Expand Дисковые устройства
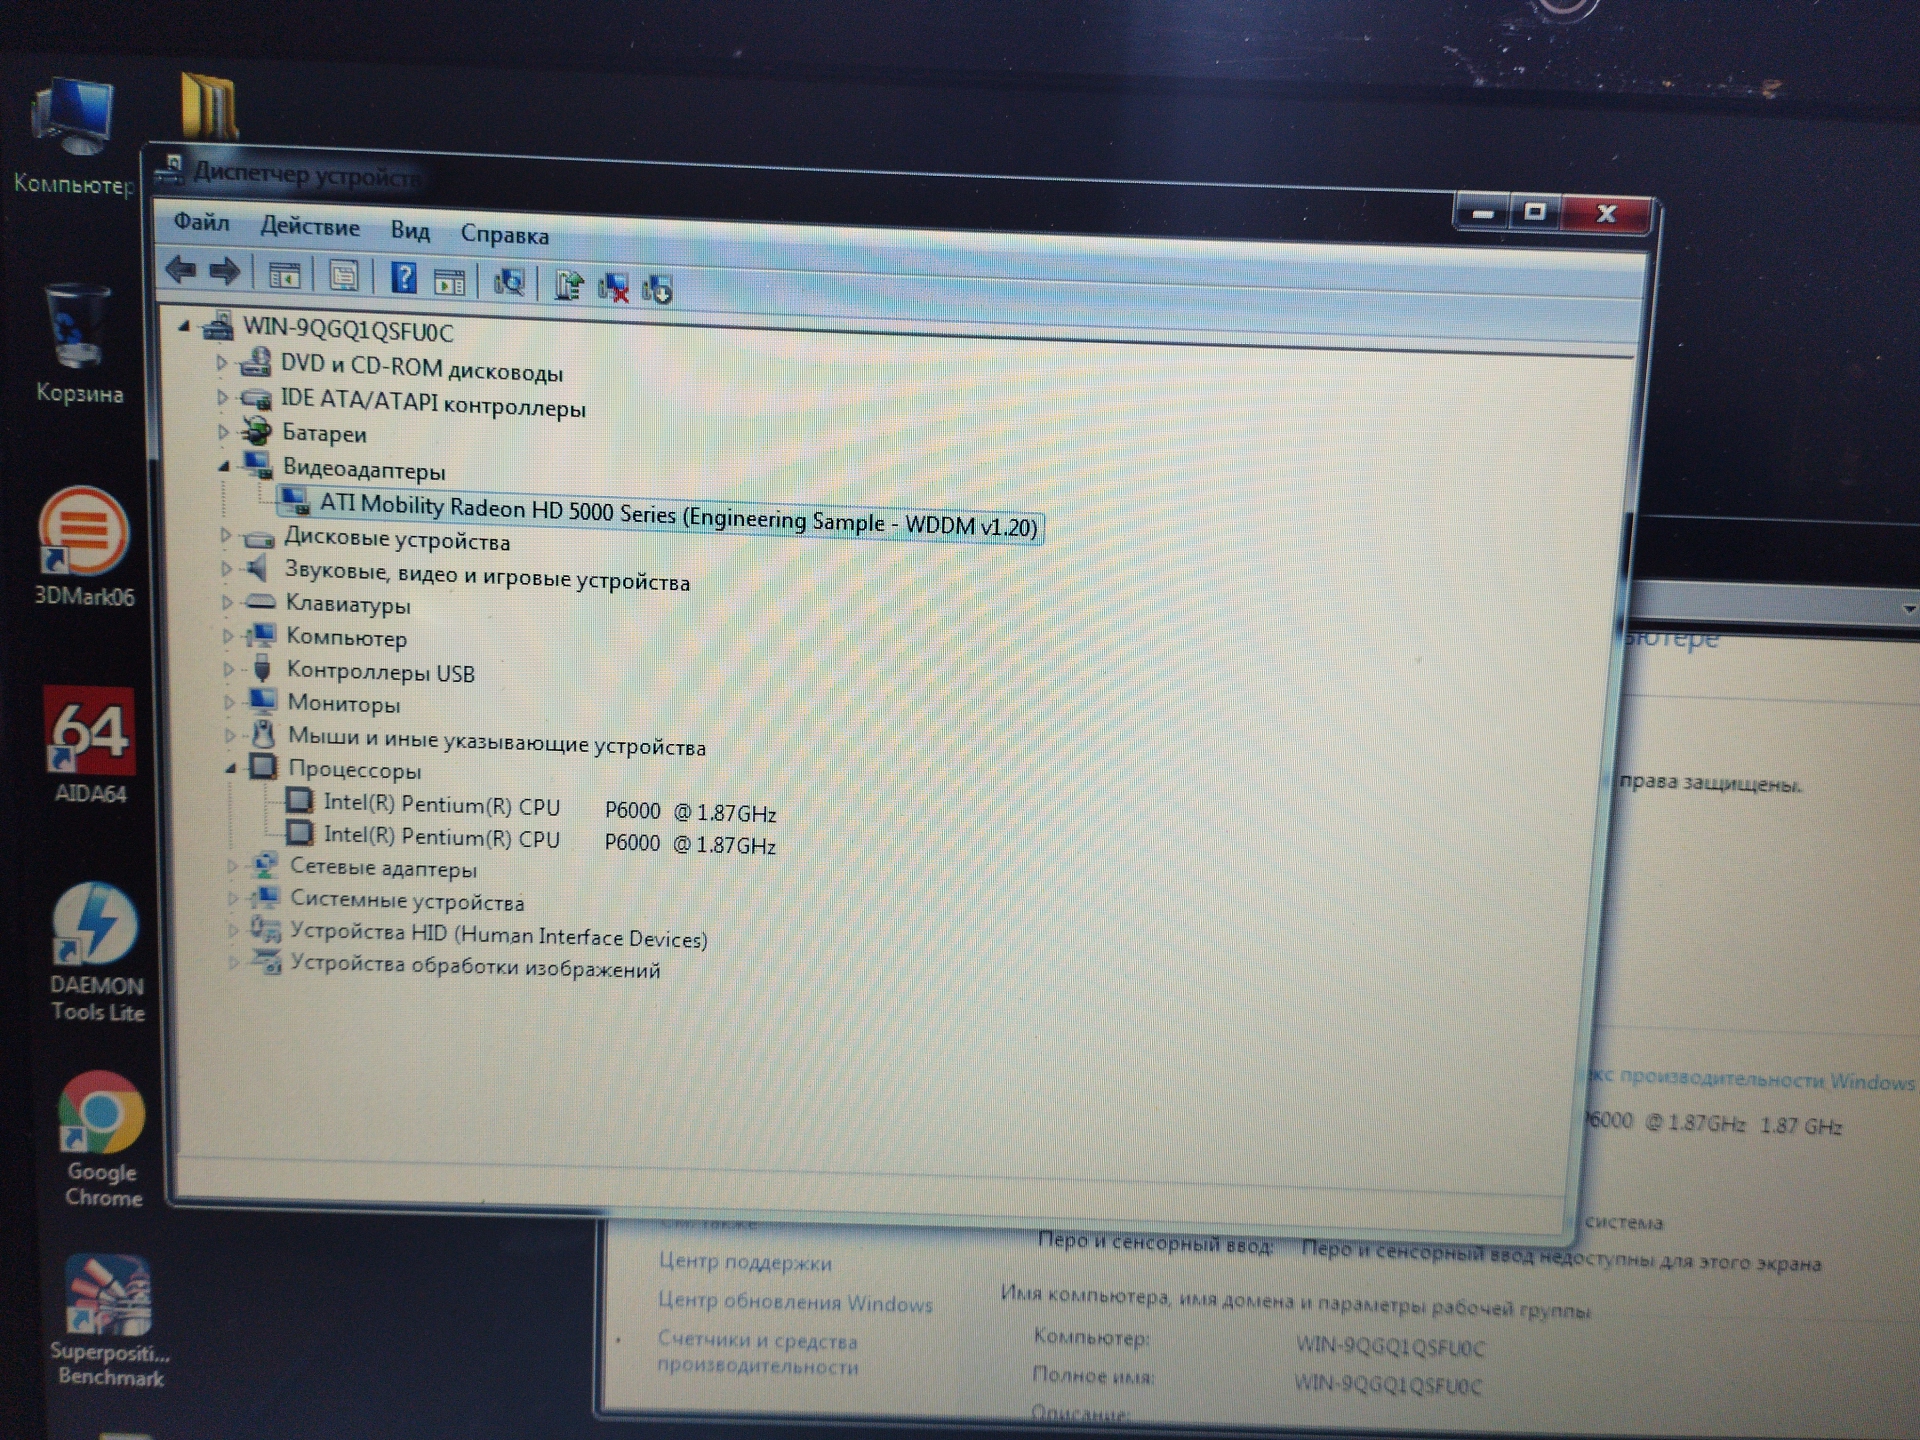This screenshot has height=1440, width=1920. point(225,535)
